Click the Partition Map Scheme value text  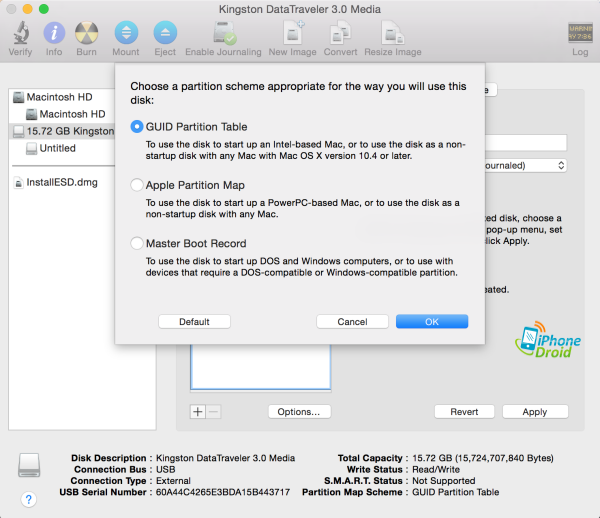(455, 492)
